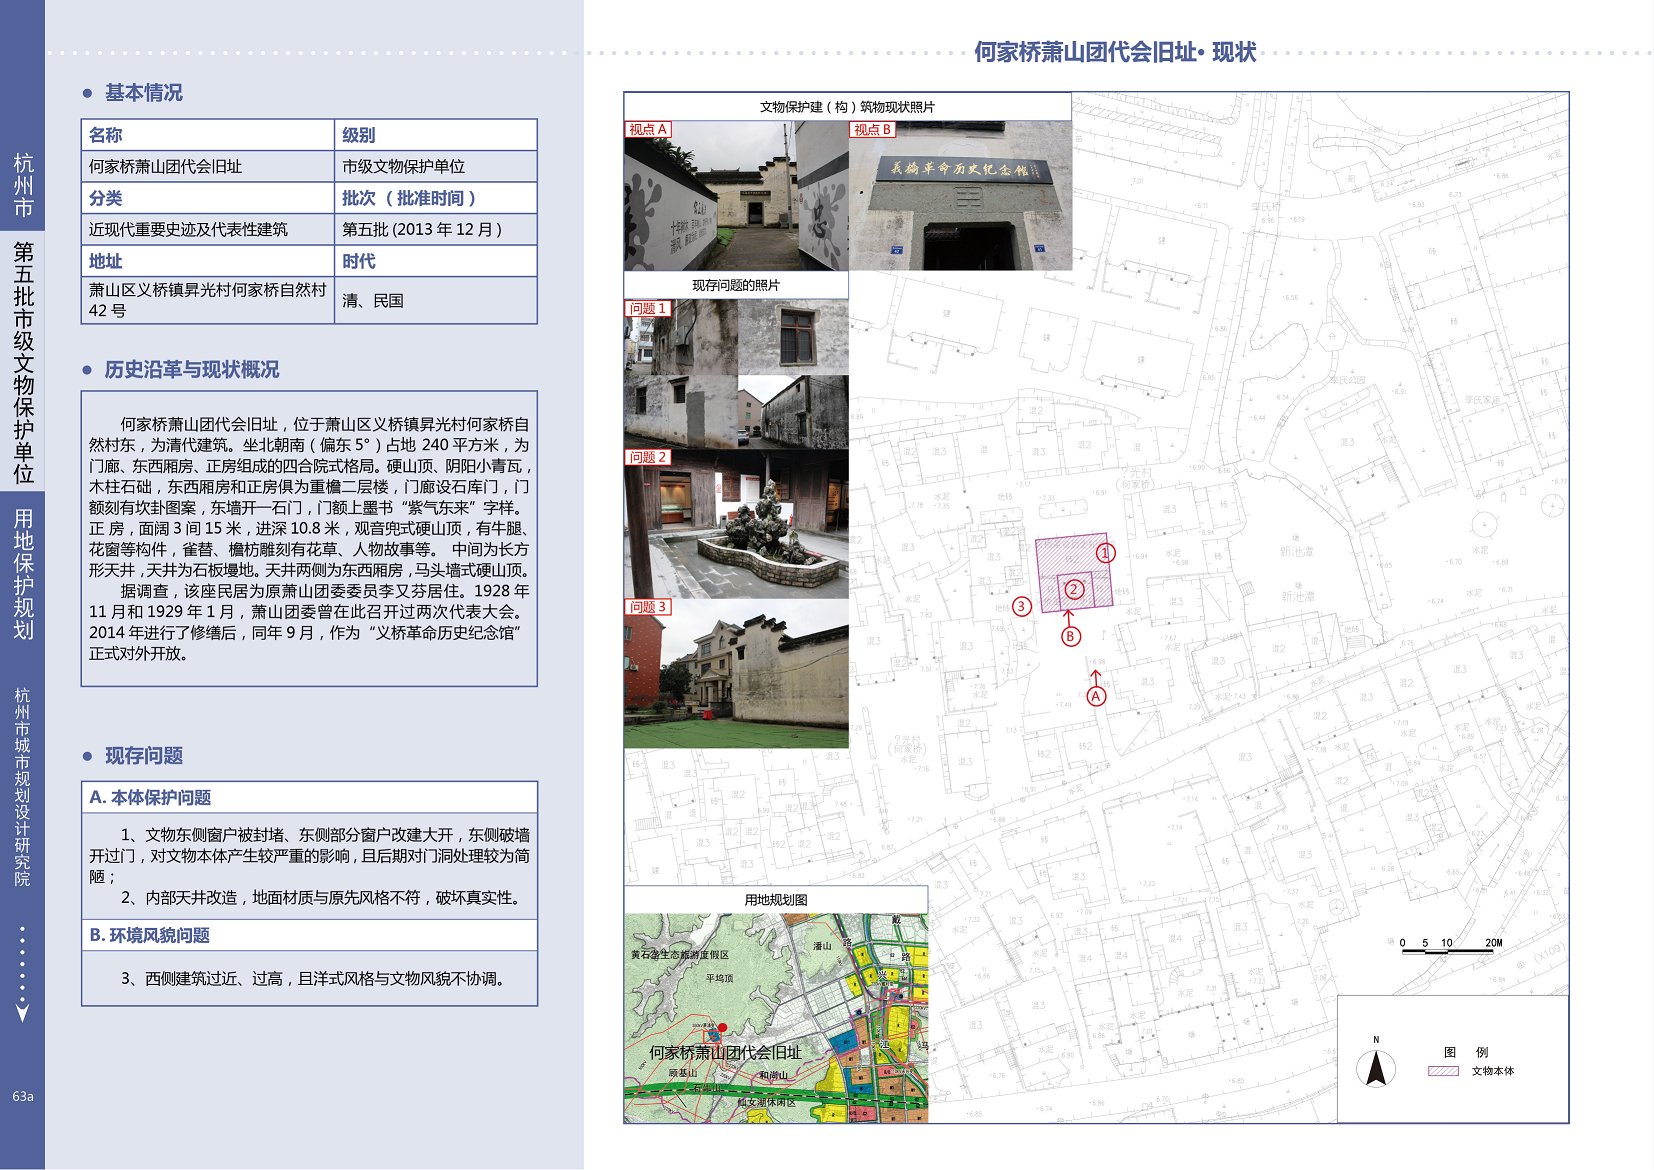Click the red 问题 2 label
The image size is (1654, 1170).
(648, 458)
